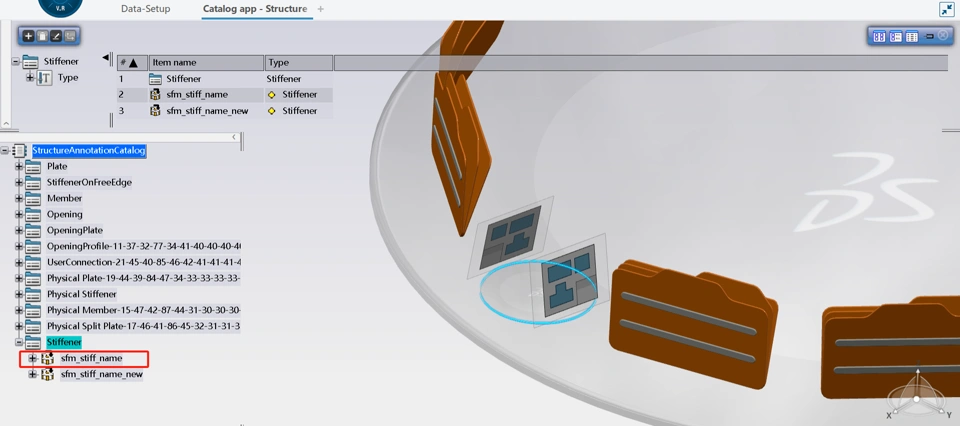
Task: Click the large orange folder in carousel center
Action: tap(693, 323)
